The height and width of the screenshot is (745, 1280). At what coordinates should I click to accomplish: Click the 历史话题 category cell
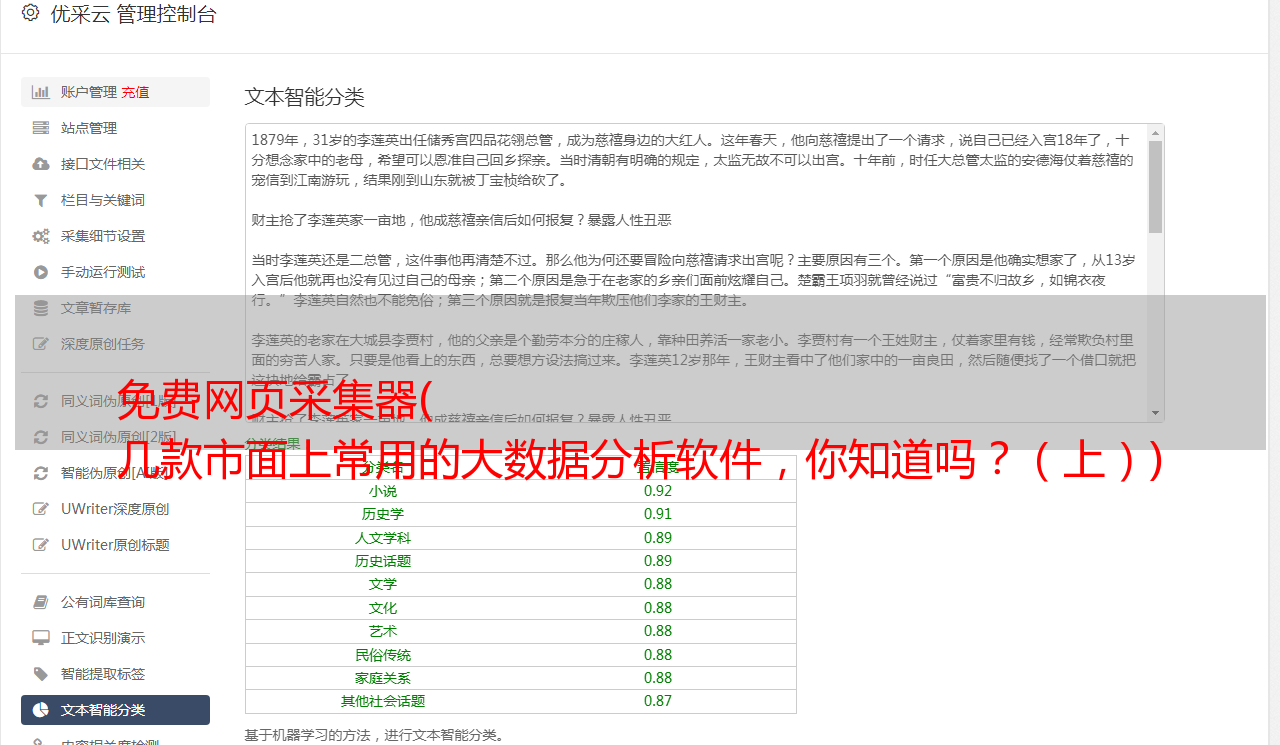pos(382,561)
